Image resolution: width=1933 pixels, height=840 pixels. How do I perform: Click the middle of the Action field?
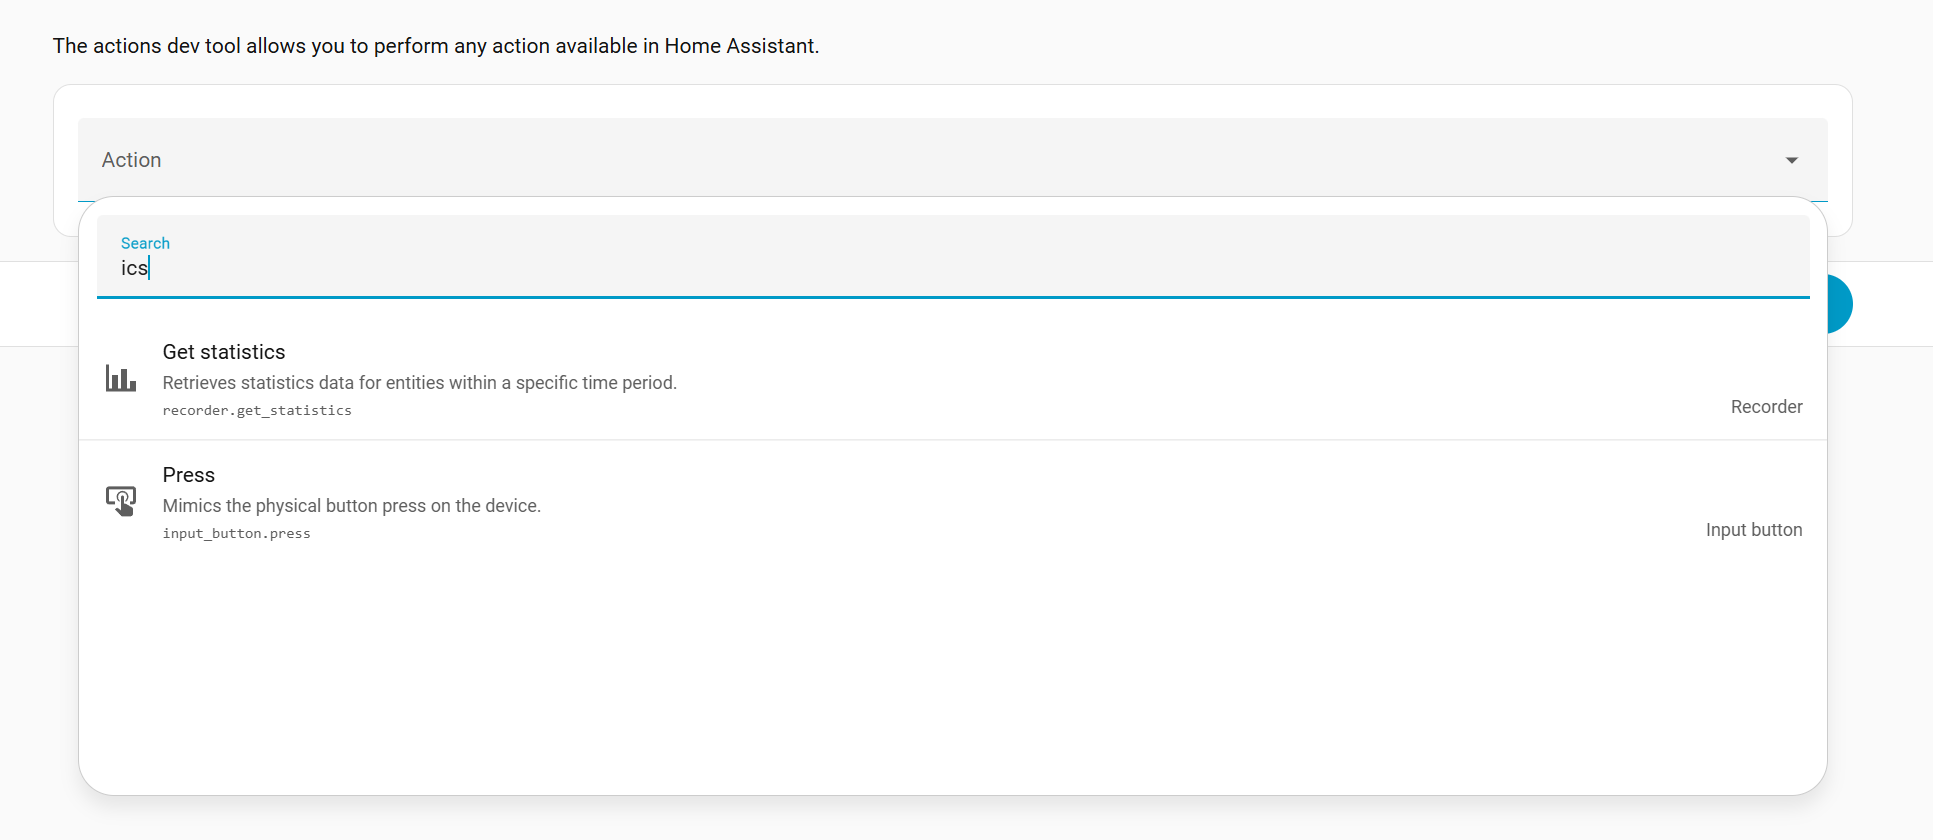(950, 160)
